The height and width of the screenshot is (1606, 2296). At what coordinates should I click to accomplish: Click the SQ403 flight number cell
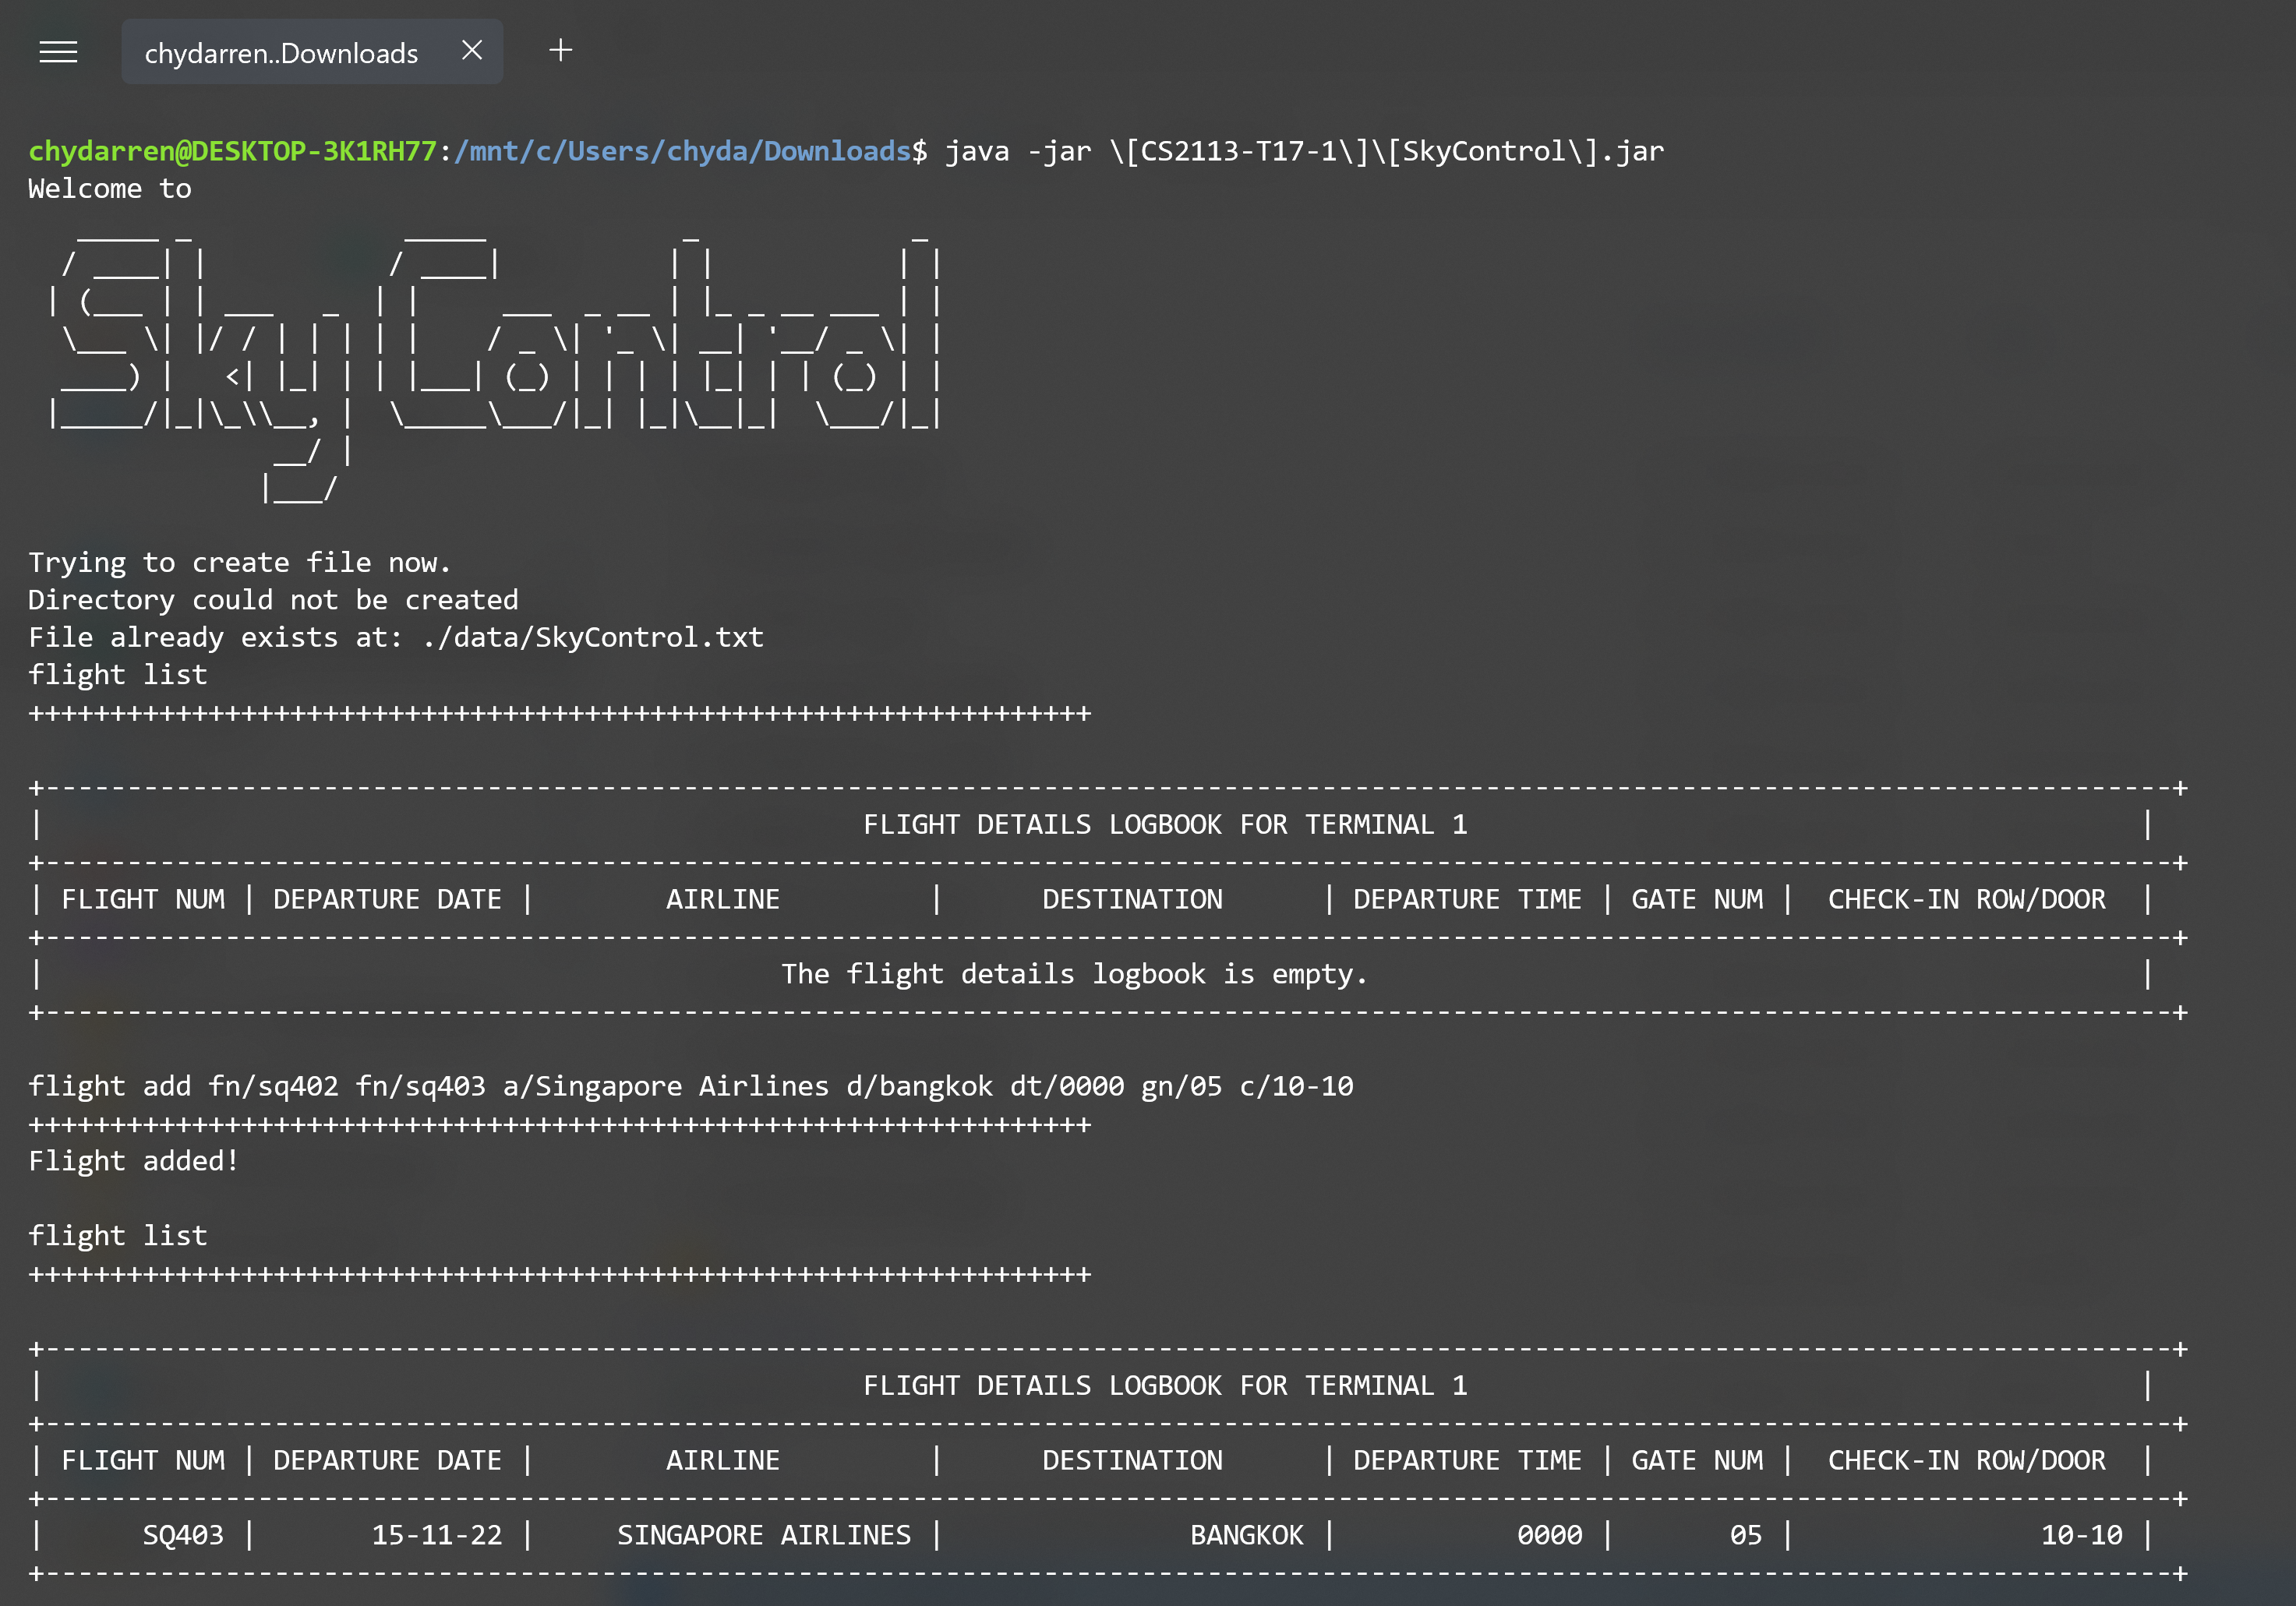click(x=183, y=1535)
